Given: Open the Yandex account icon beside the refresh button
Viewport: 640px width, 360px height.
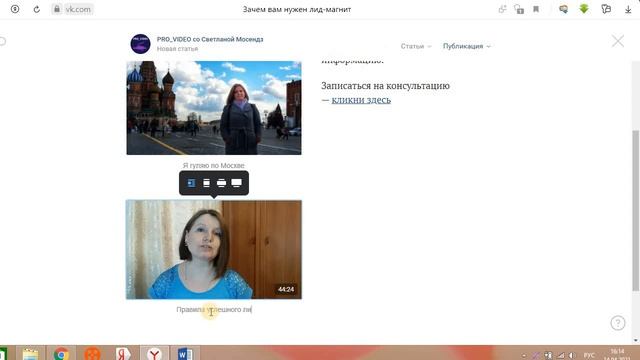Looking at the screenshot, I should pos(15,9).
